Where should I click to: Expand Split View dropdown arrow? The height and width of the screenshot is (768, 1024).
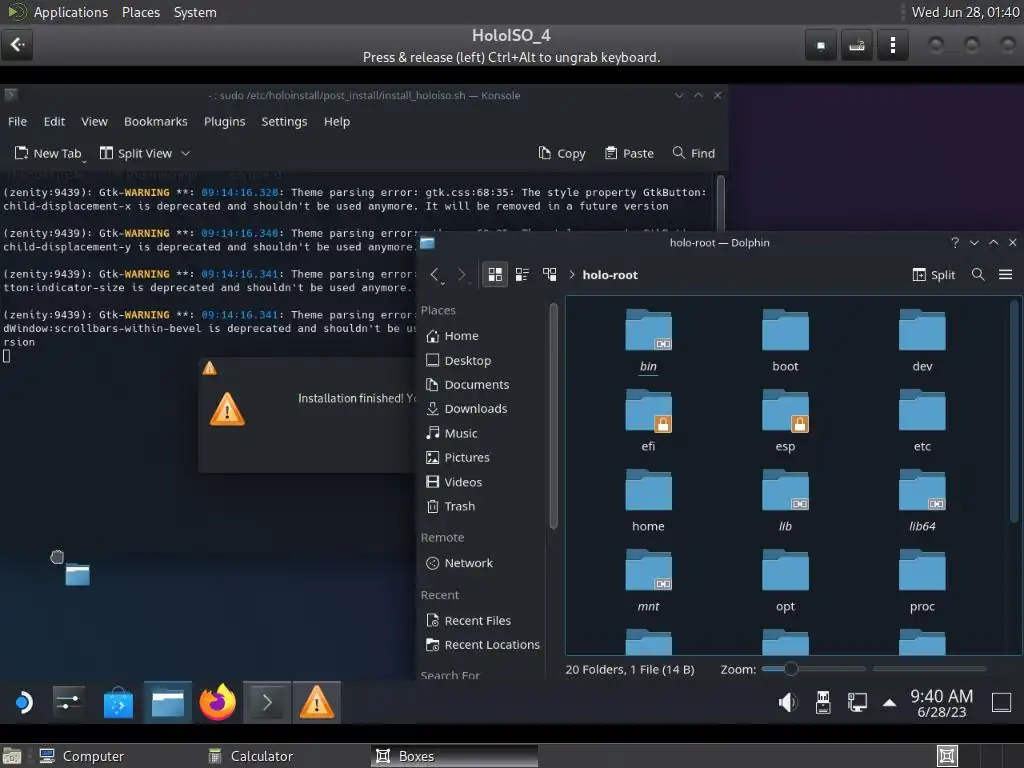(185, 153)
